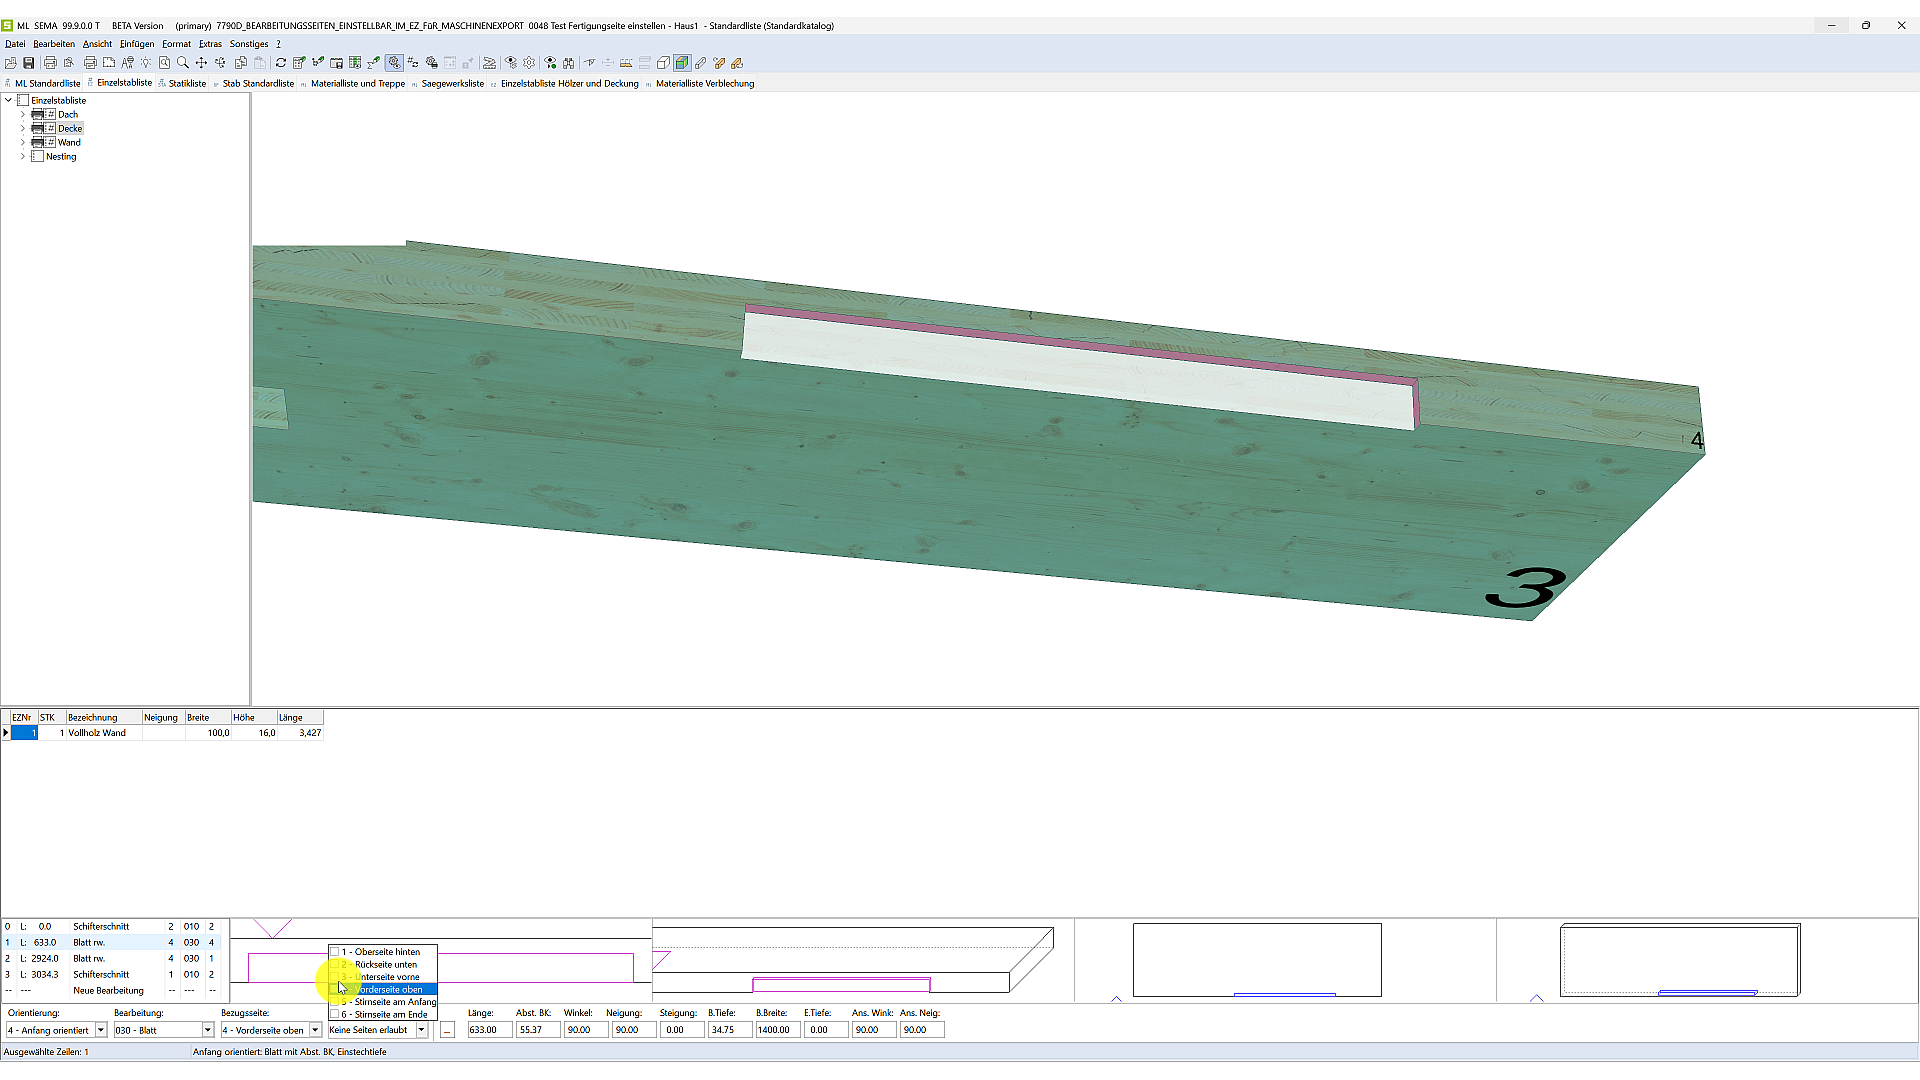
Task: Click the save diskette icon
Action: coord(29,63)
